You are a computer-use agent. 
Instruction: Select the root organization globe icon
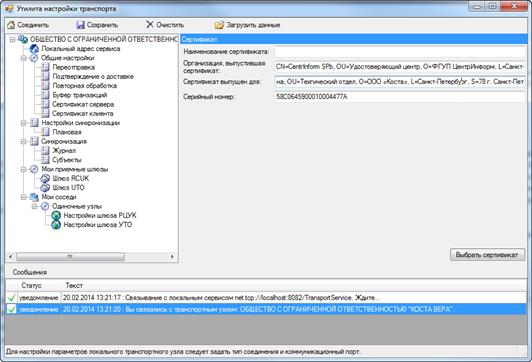(23, 39)
